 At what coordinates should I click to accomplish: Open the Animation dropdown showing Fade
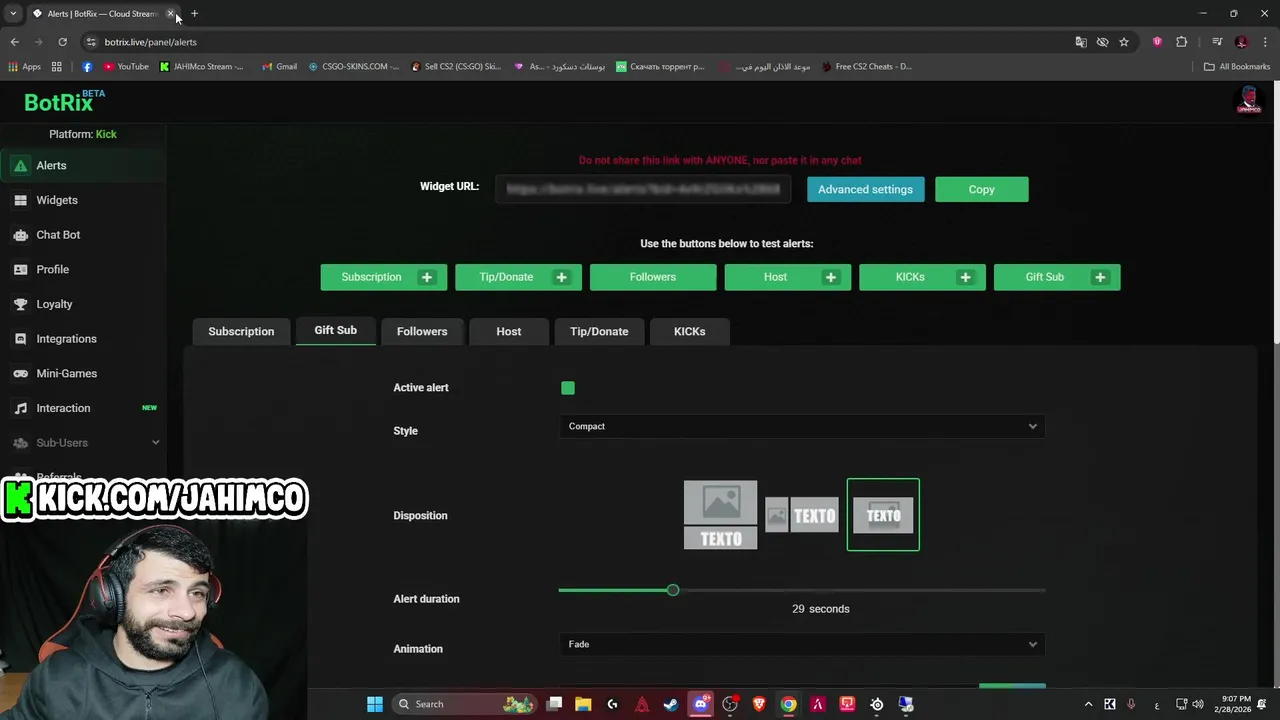[x=802, y=644]
